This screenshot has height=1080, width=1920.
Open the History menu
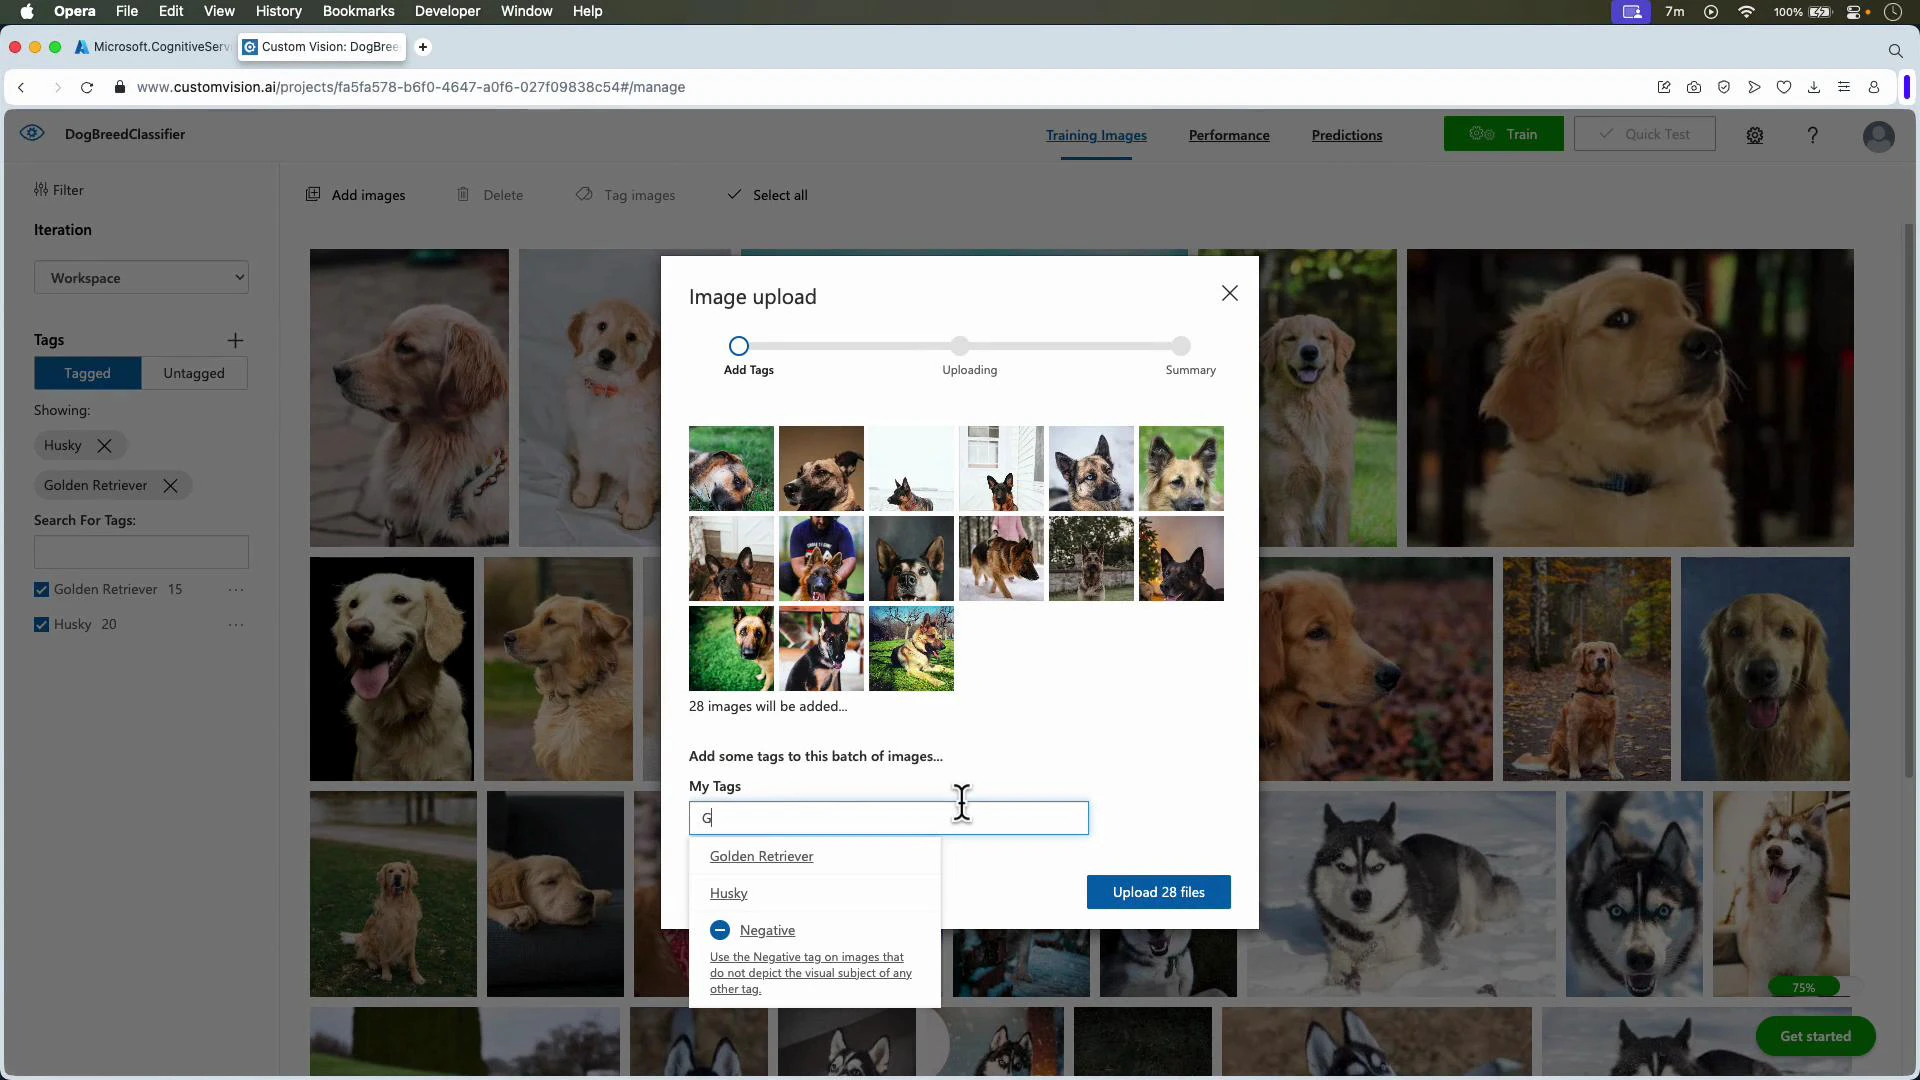pyautogui.click(x=278, y=11)
